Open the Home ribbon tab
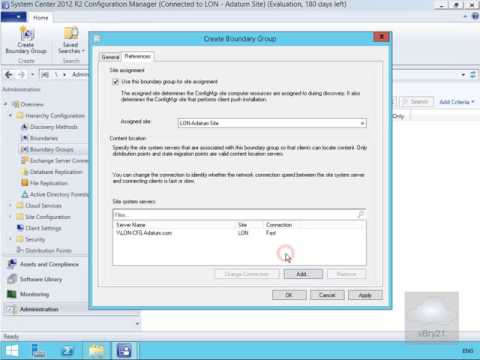The image size is (480, 360). pos(41,18)
